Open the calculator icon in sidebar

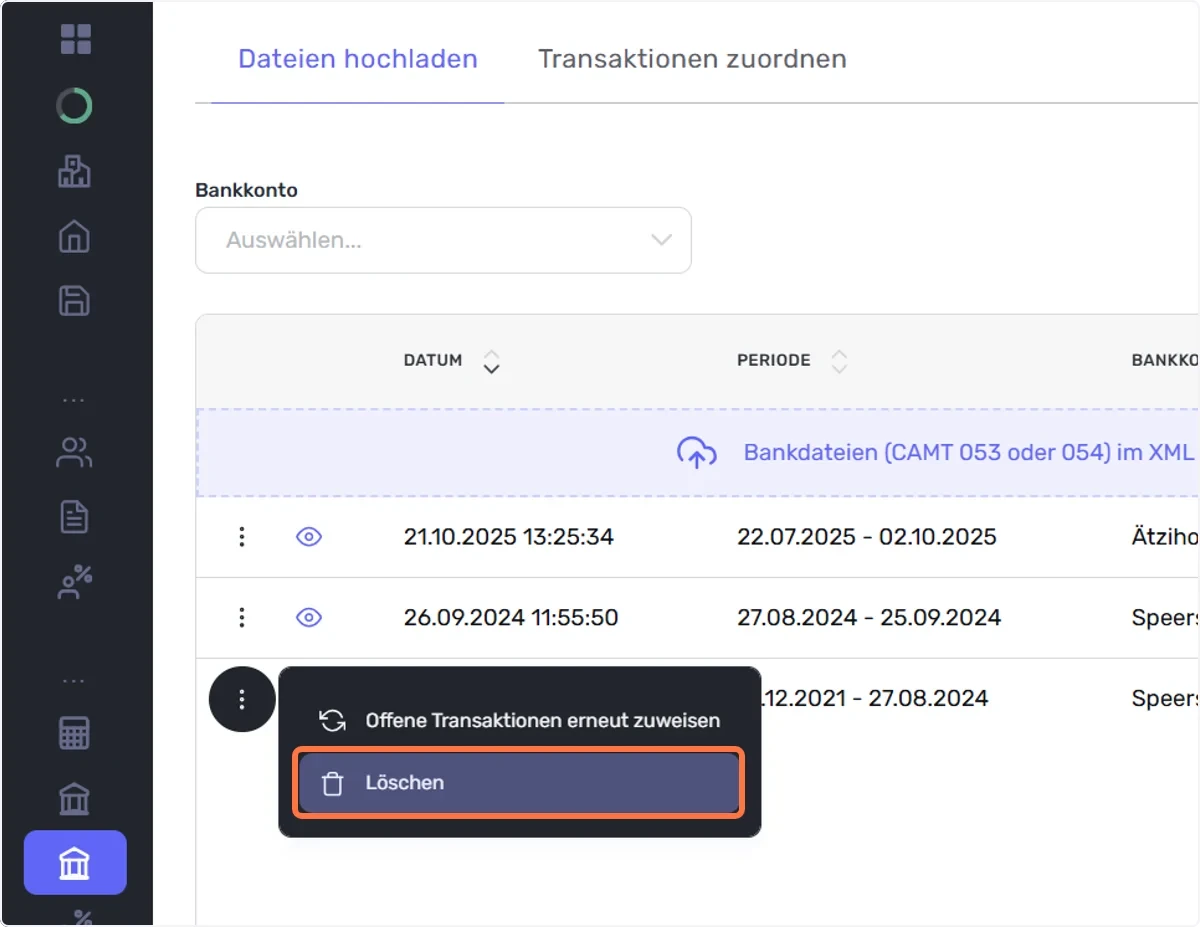point(75,734)
